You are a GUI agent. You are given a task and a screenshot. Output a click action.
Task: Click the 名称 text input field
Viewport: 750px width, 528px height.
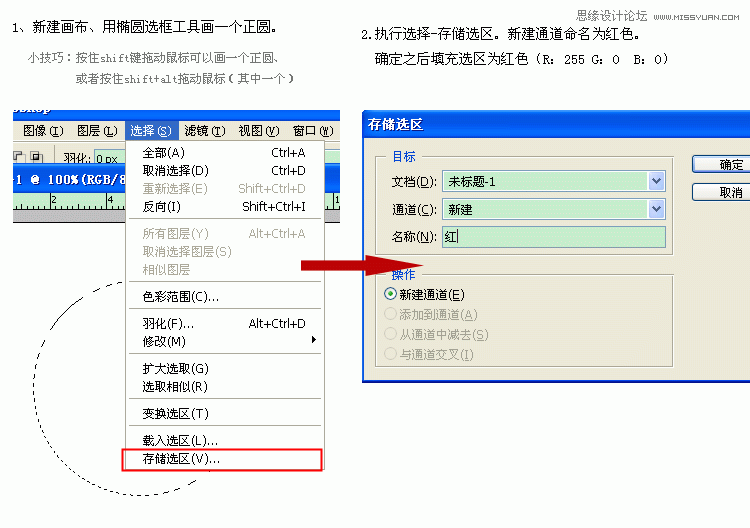(553, 237)
